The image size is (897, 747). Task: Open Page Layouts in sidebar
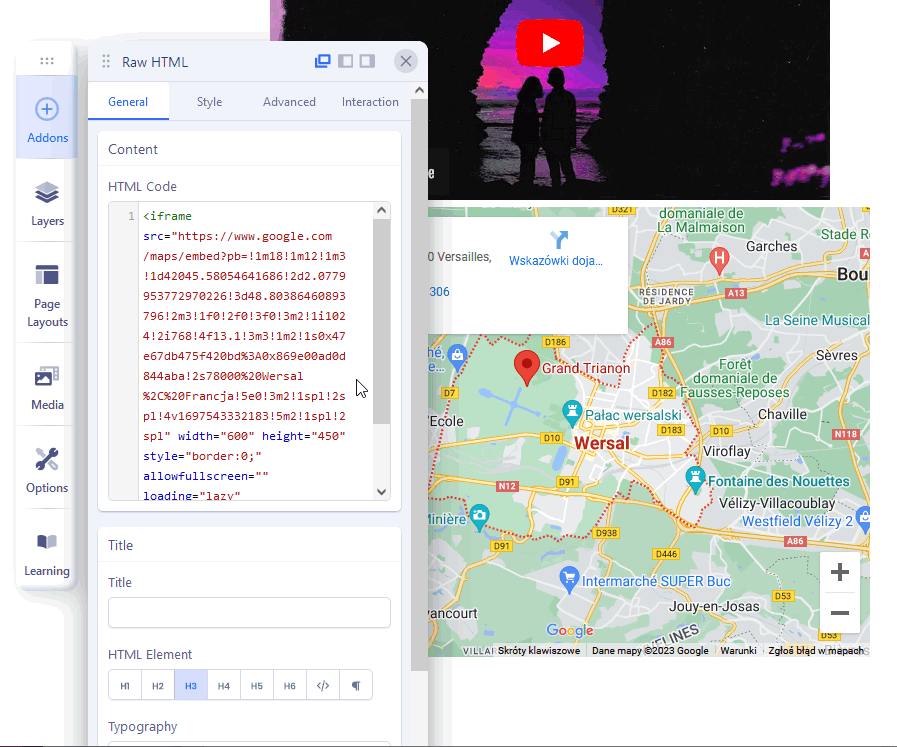[47, 293]
